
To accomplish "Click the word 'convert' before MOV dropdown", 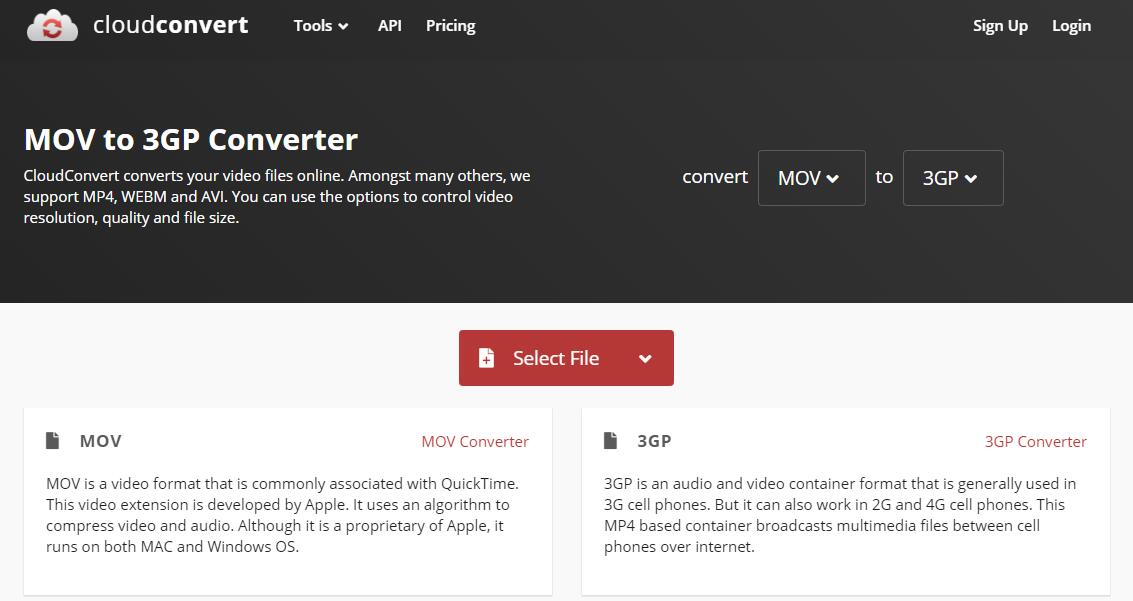I will [715, 177].
